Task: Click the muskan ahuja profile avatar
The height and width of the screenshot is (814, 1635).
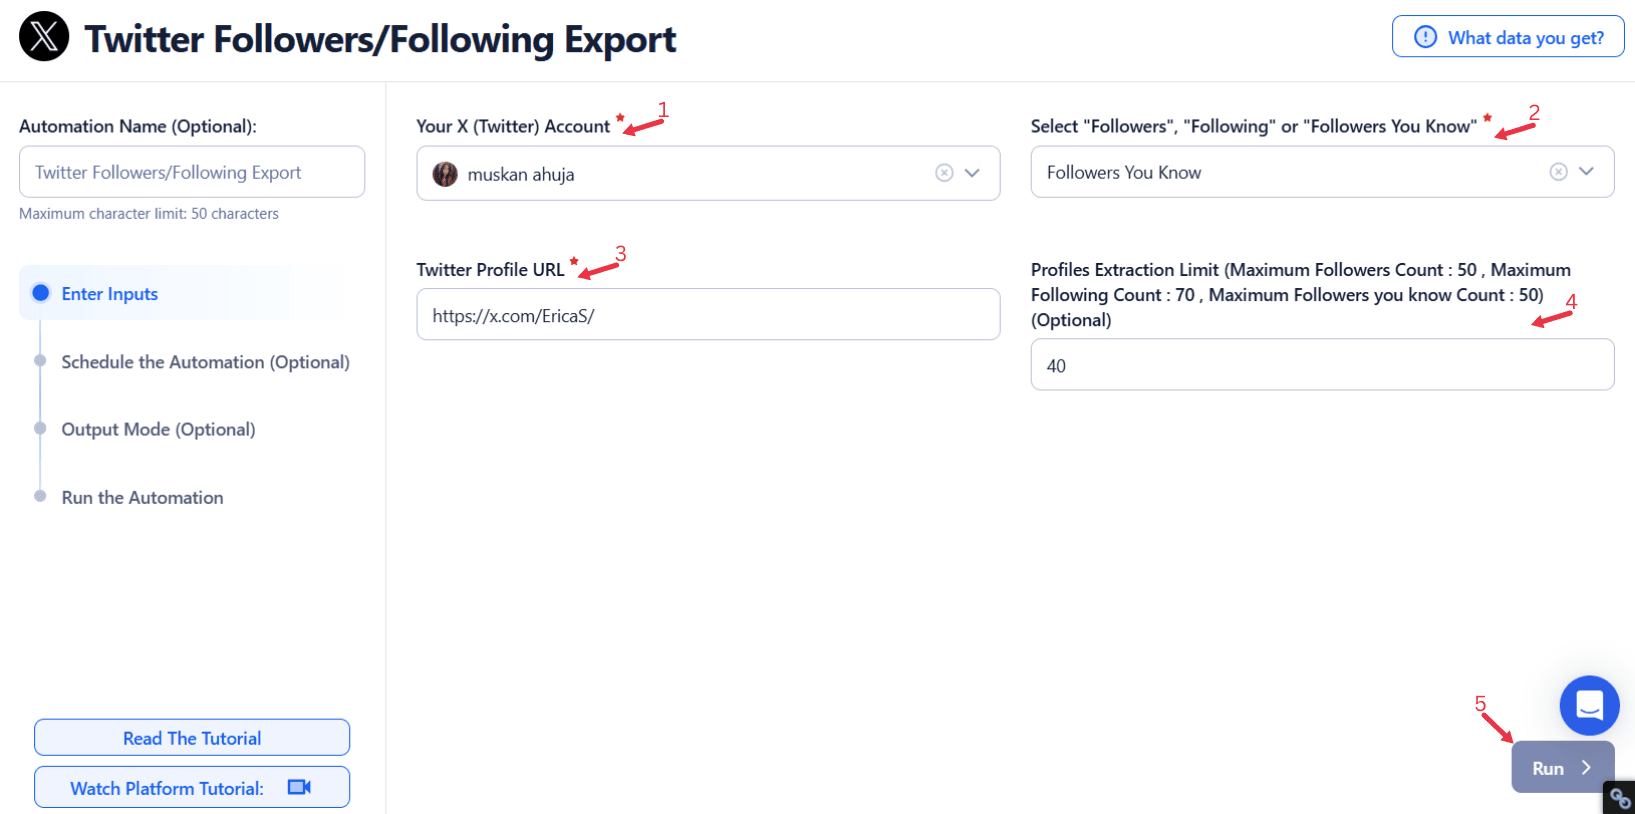Action: 445,174
